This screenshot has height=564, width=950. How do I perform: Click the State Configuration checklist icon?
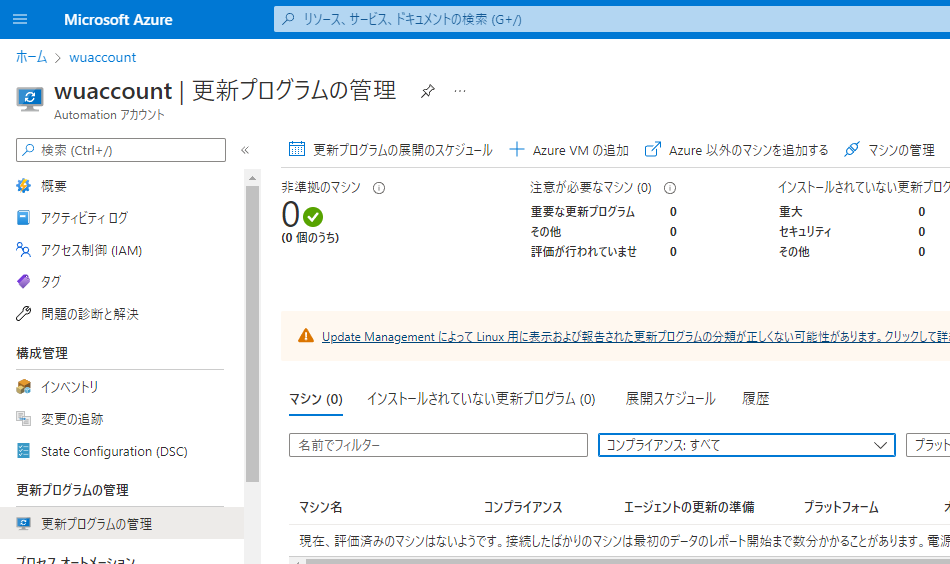coord(24,451)
